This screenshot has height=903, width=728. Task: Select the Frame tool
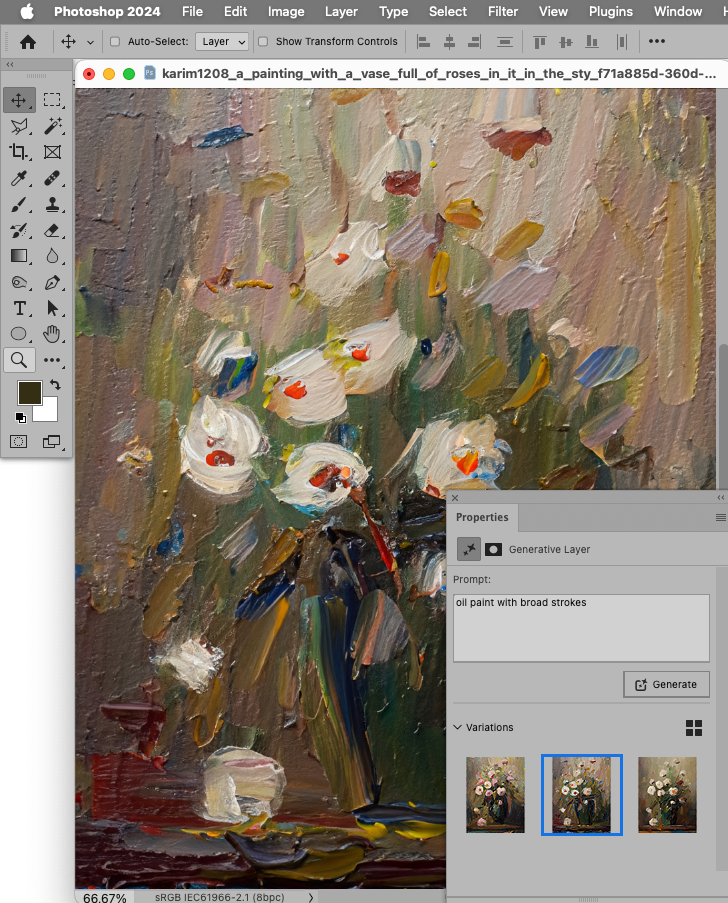[x=52, y=152]
